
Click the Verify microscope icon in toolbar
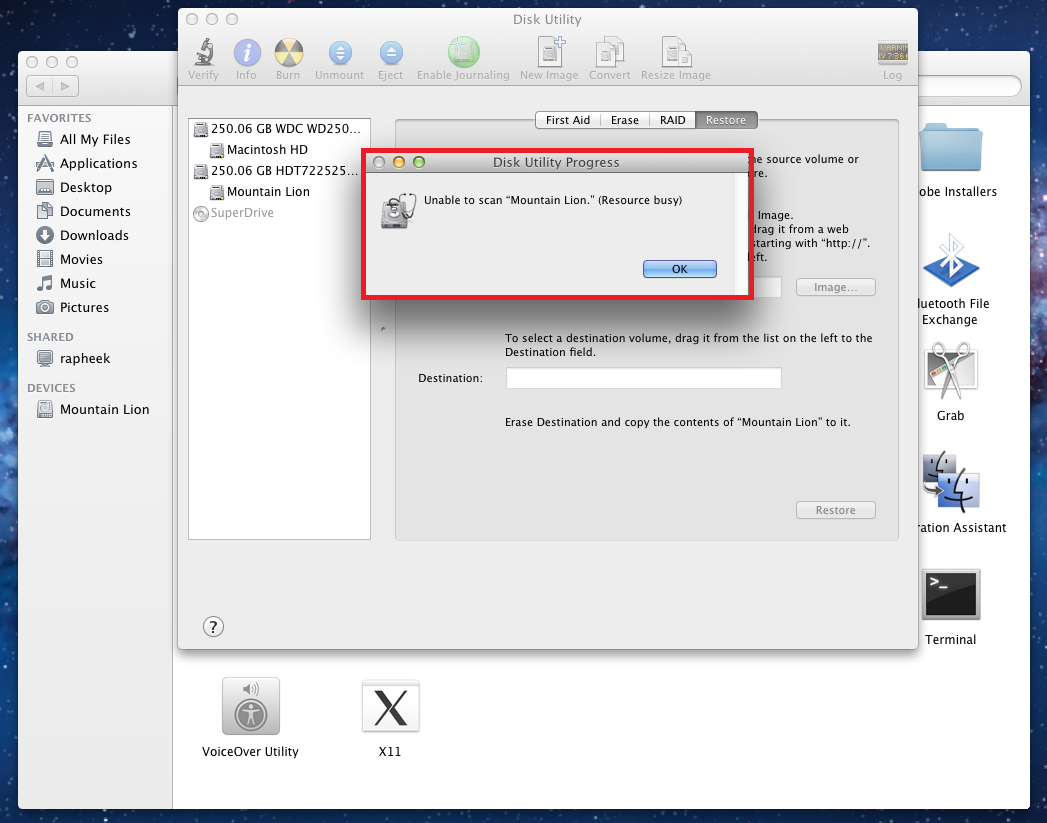(204, 52)
